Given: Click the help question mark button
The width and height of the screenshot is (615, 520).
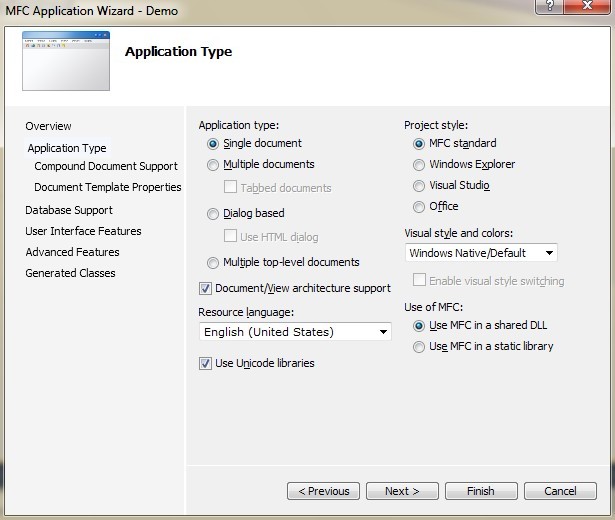Looking at the screenshot, I should [x=549, y=6].
